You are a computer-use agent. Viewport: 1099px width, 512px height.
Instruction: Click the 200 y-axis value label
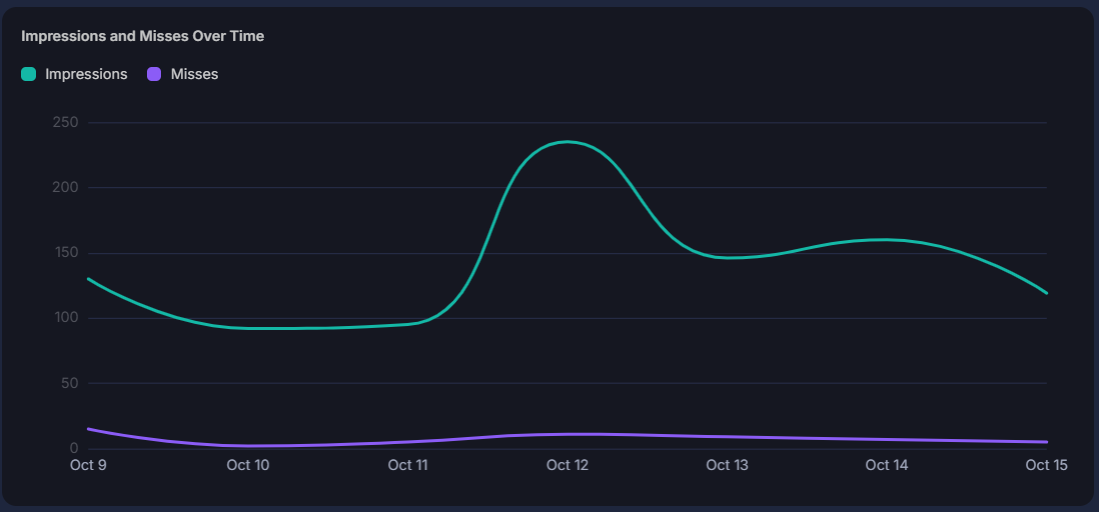point(65,188)
